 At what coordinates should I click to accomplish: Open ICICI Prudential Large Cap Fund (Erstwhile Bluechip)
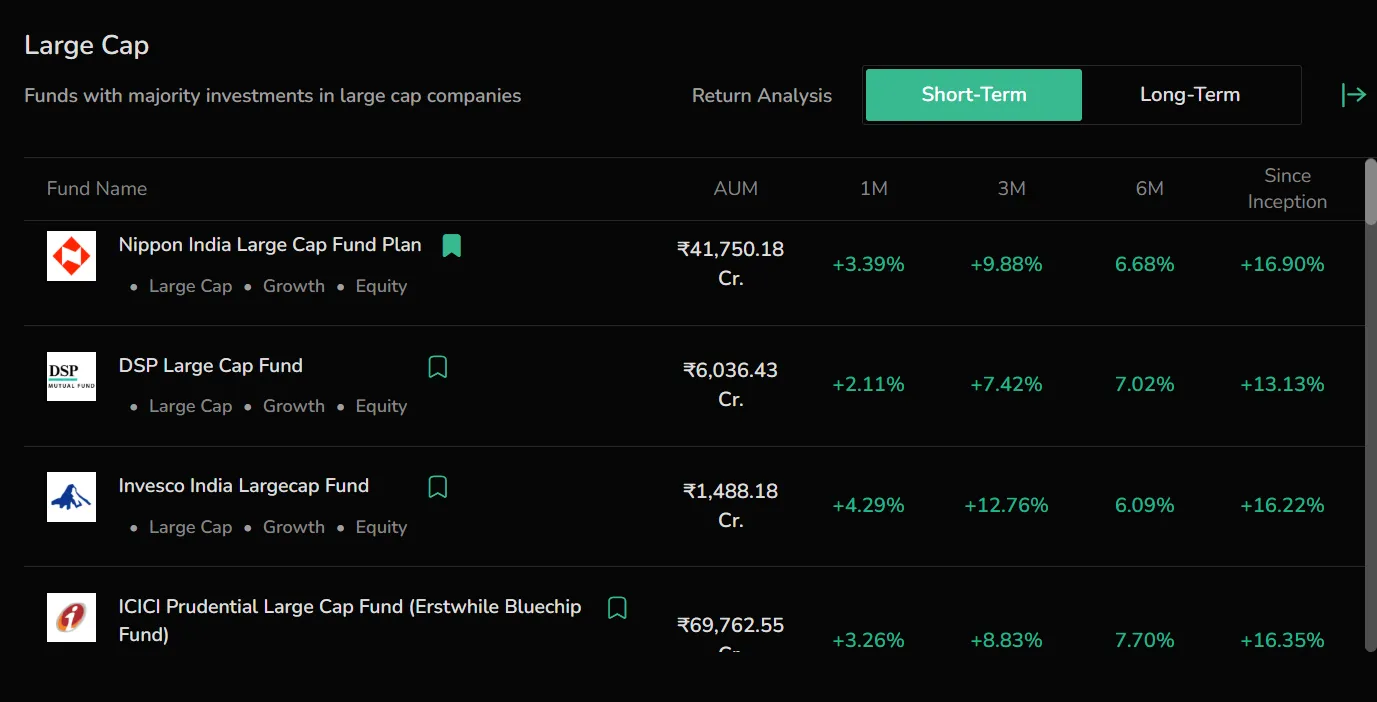click(x=350, y=620)
